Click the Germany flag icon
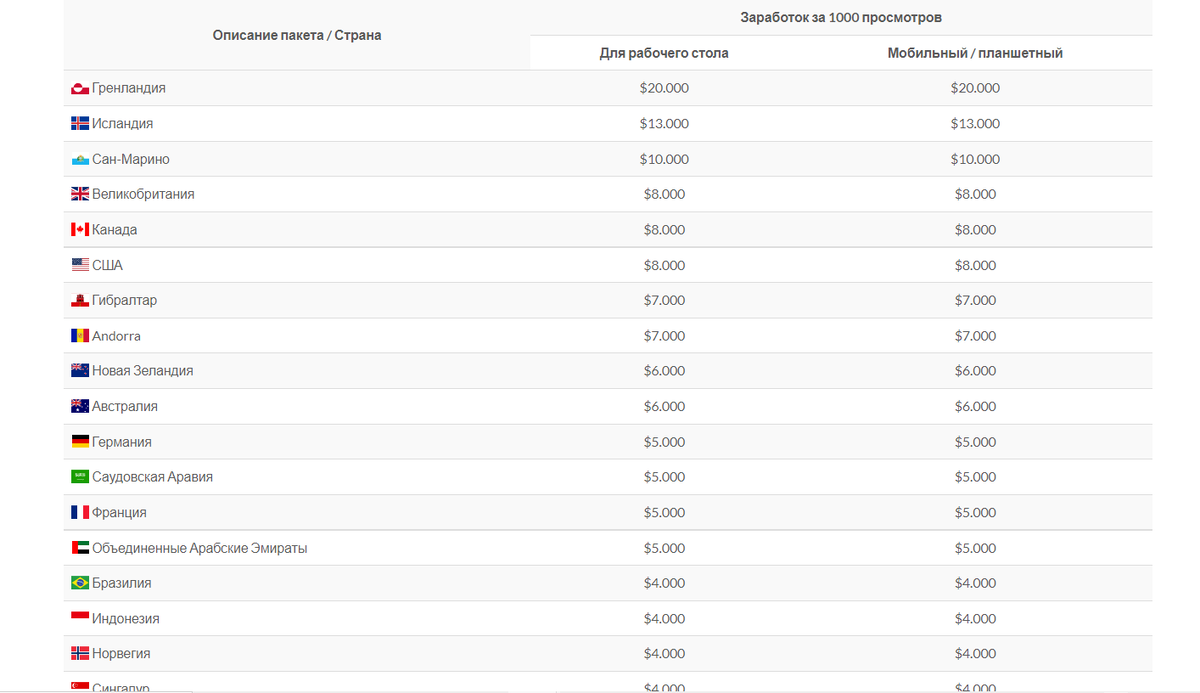 80,442
